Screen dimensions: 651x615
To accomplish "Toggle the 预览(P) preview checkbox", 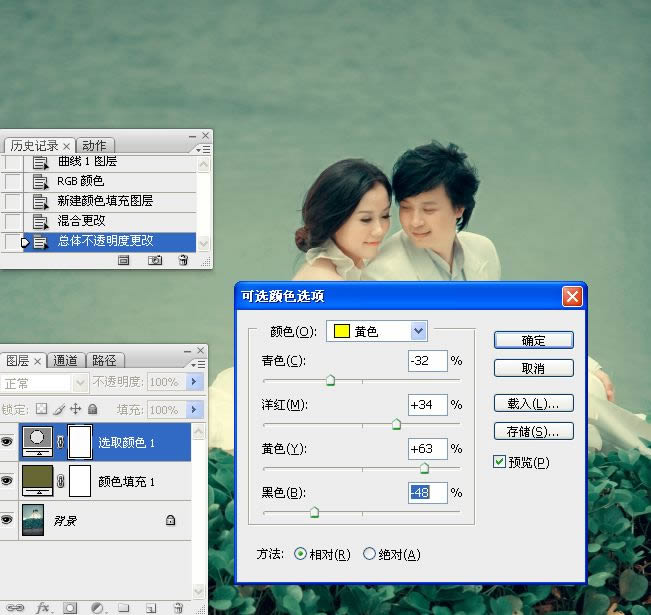I will tap(500, 462).
